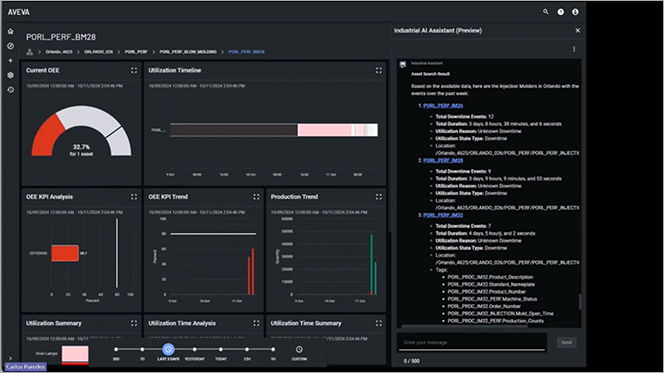Viewport: 664px width, 373px height.
Task: Maximize the Utilization Time Summary widget
Action: click(379, 323)
